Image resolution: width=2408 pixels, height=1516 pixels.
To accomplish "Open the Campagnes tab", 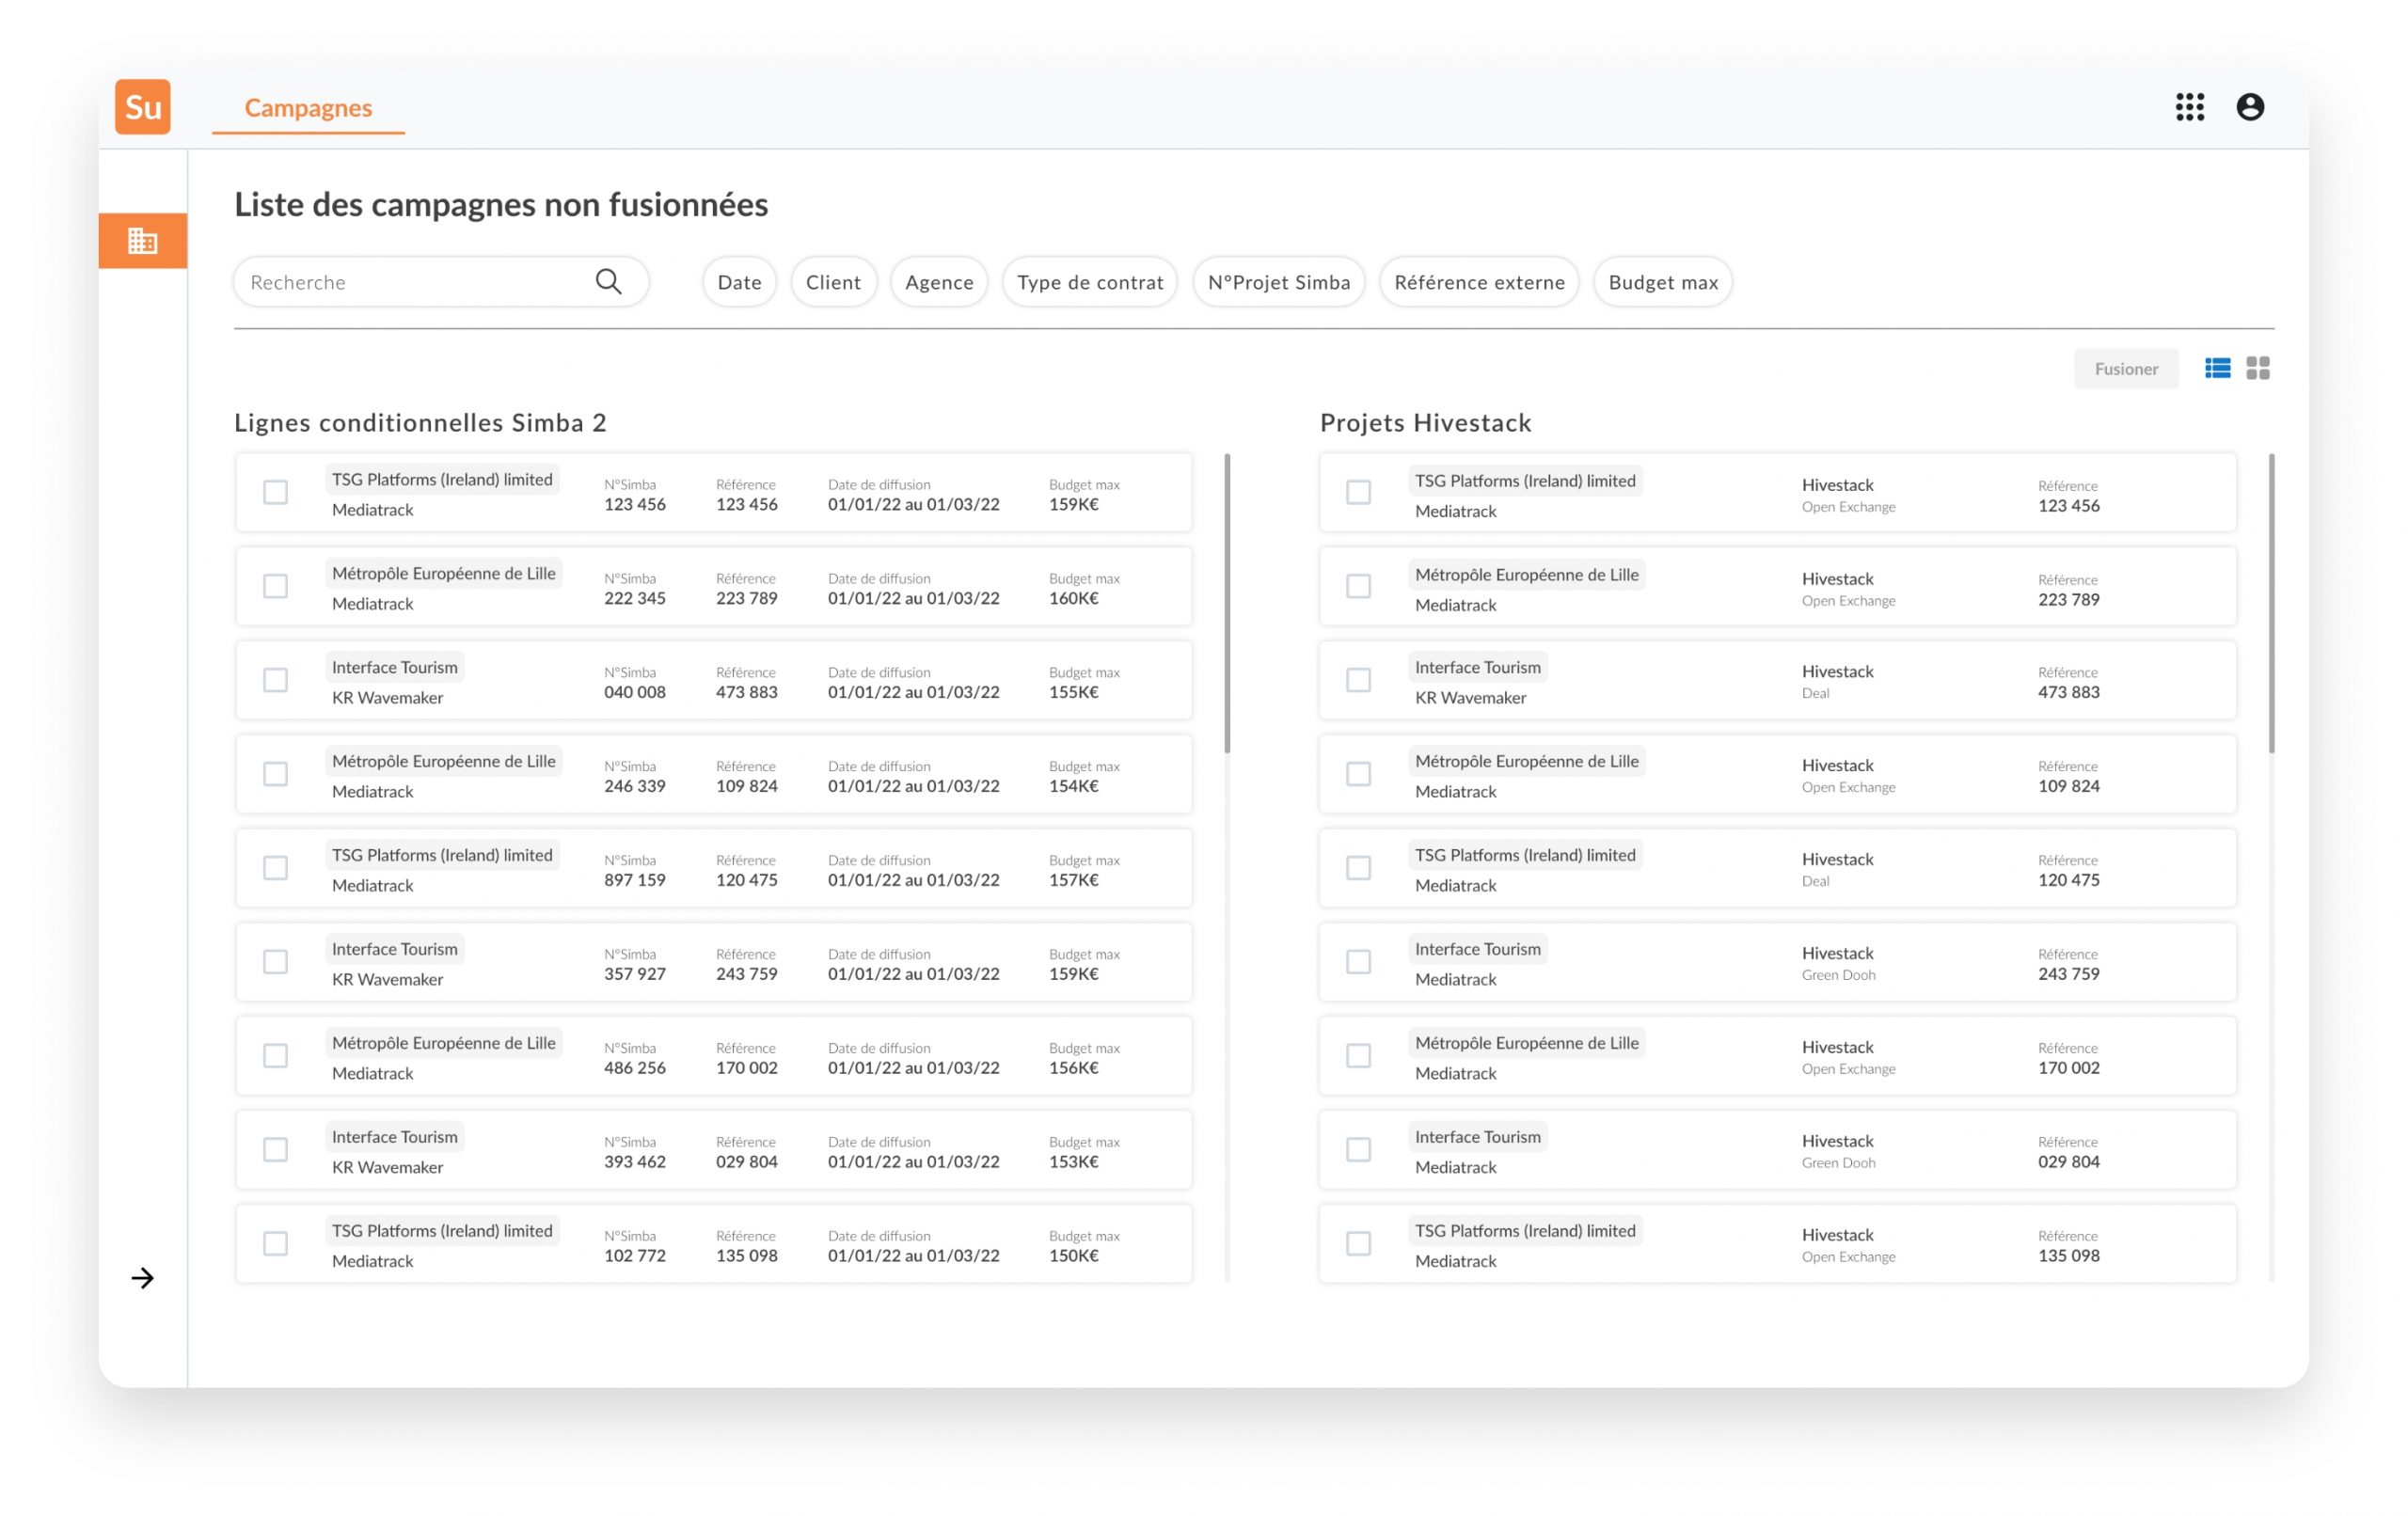I will [308, 108].
